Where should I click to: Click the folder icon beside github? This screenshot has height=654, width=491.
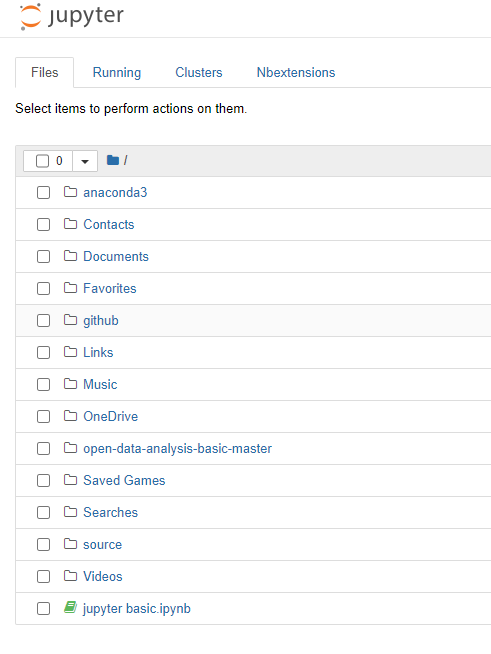(71, 320)
